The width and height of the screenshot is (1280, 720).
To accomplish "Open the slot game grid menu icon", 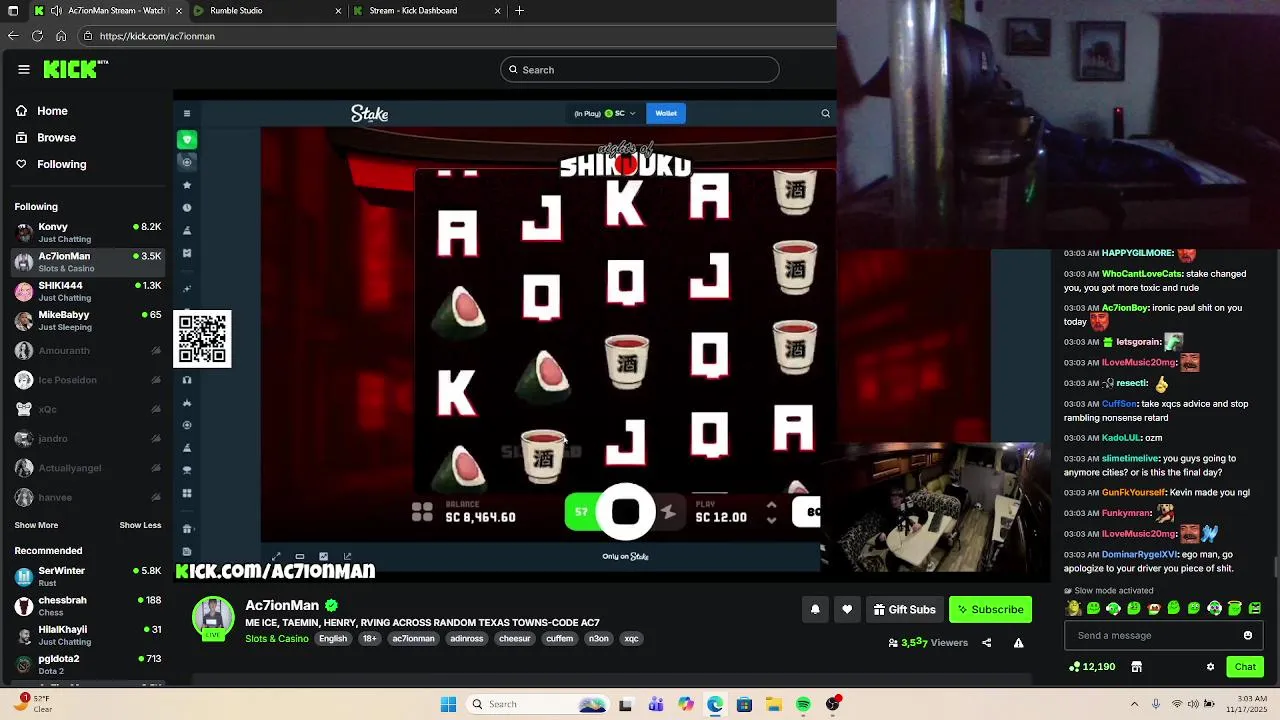I will point(422,512).
